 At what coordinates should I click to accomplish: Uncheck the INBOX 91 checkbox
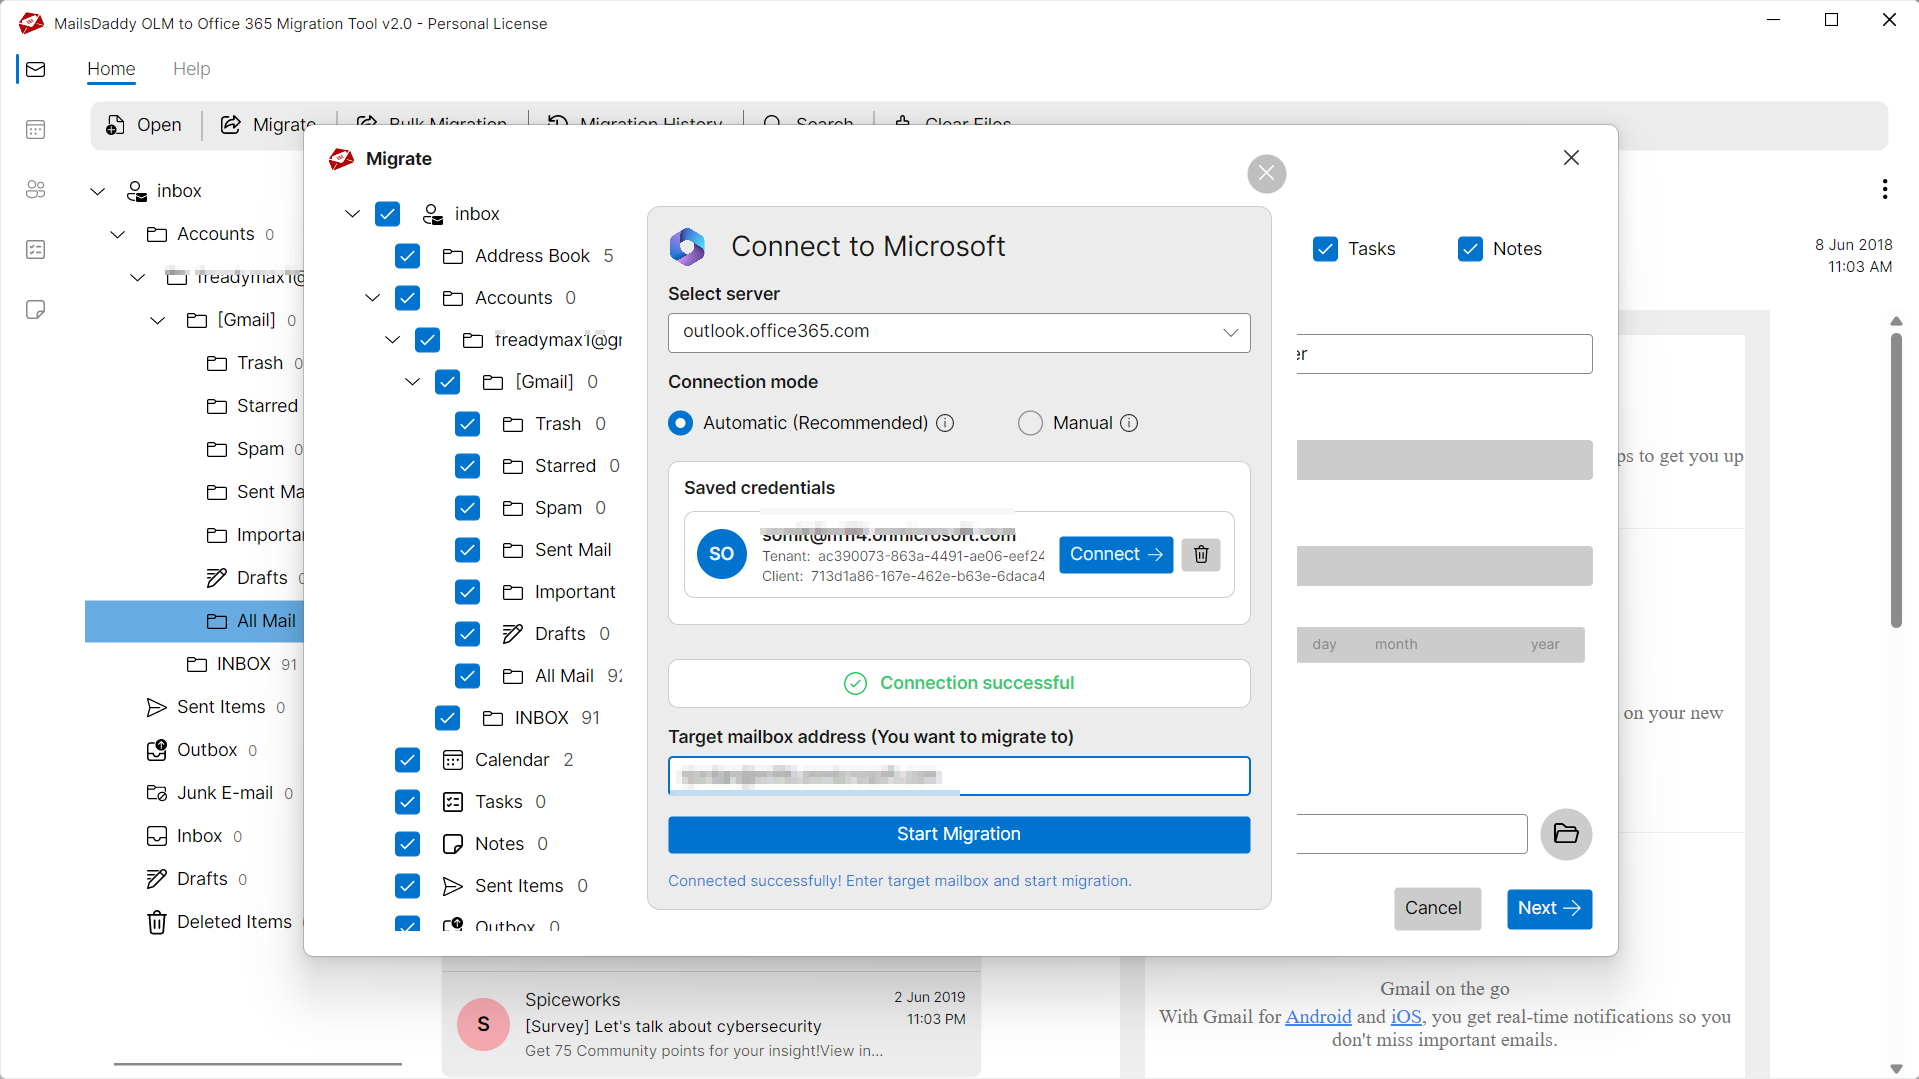[447, 718]
